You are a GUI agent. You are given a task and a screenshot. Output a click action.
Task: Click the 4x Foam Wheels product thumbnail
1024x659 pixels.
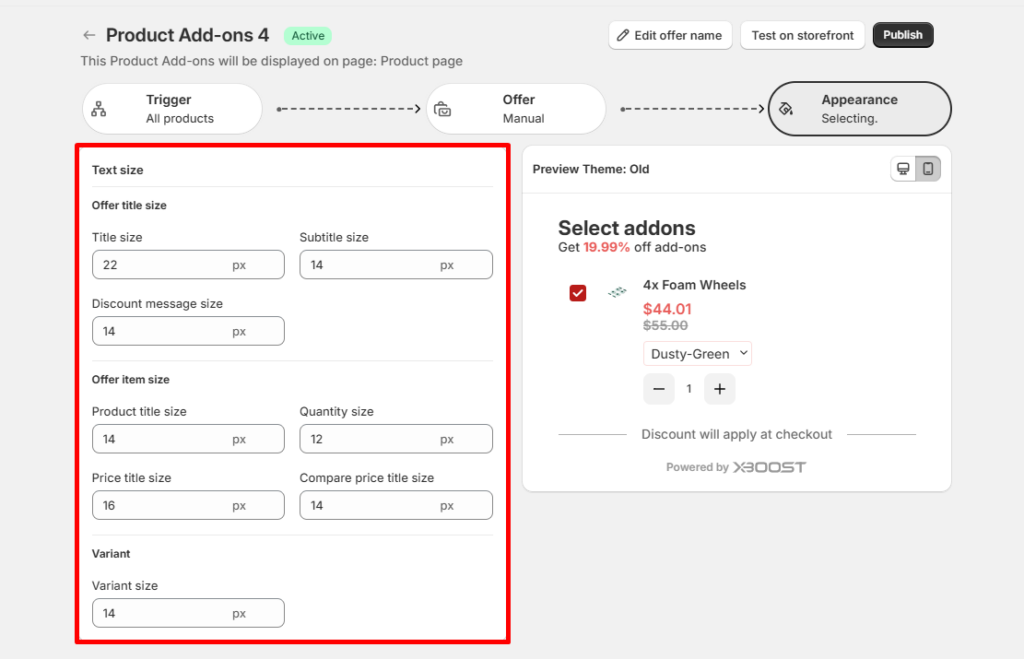pos(617,292)
